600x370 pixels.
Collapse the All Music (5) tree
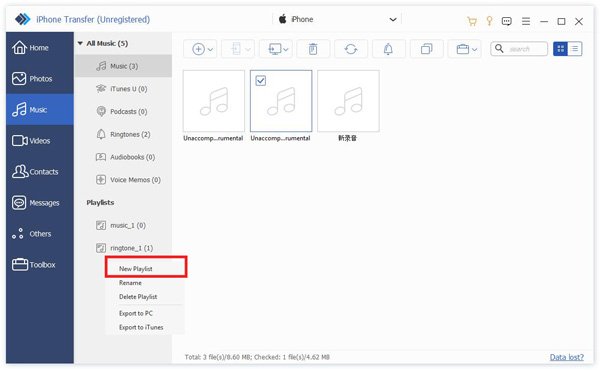(80, 43)
